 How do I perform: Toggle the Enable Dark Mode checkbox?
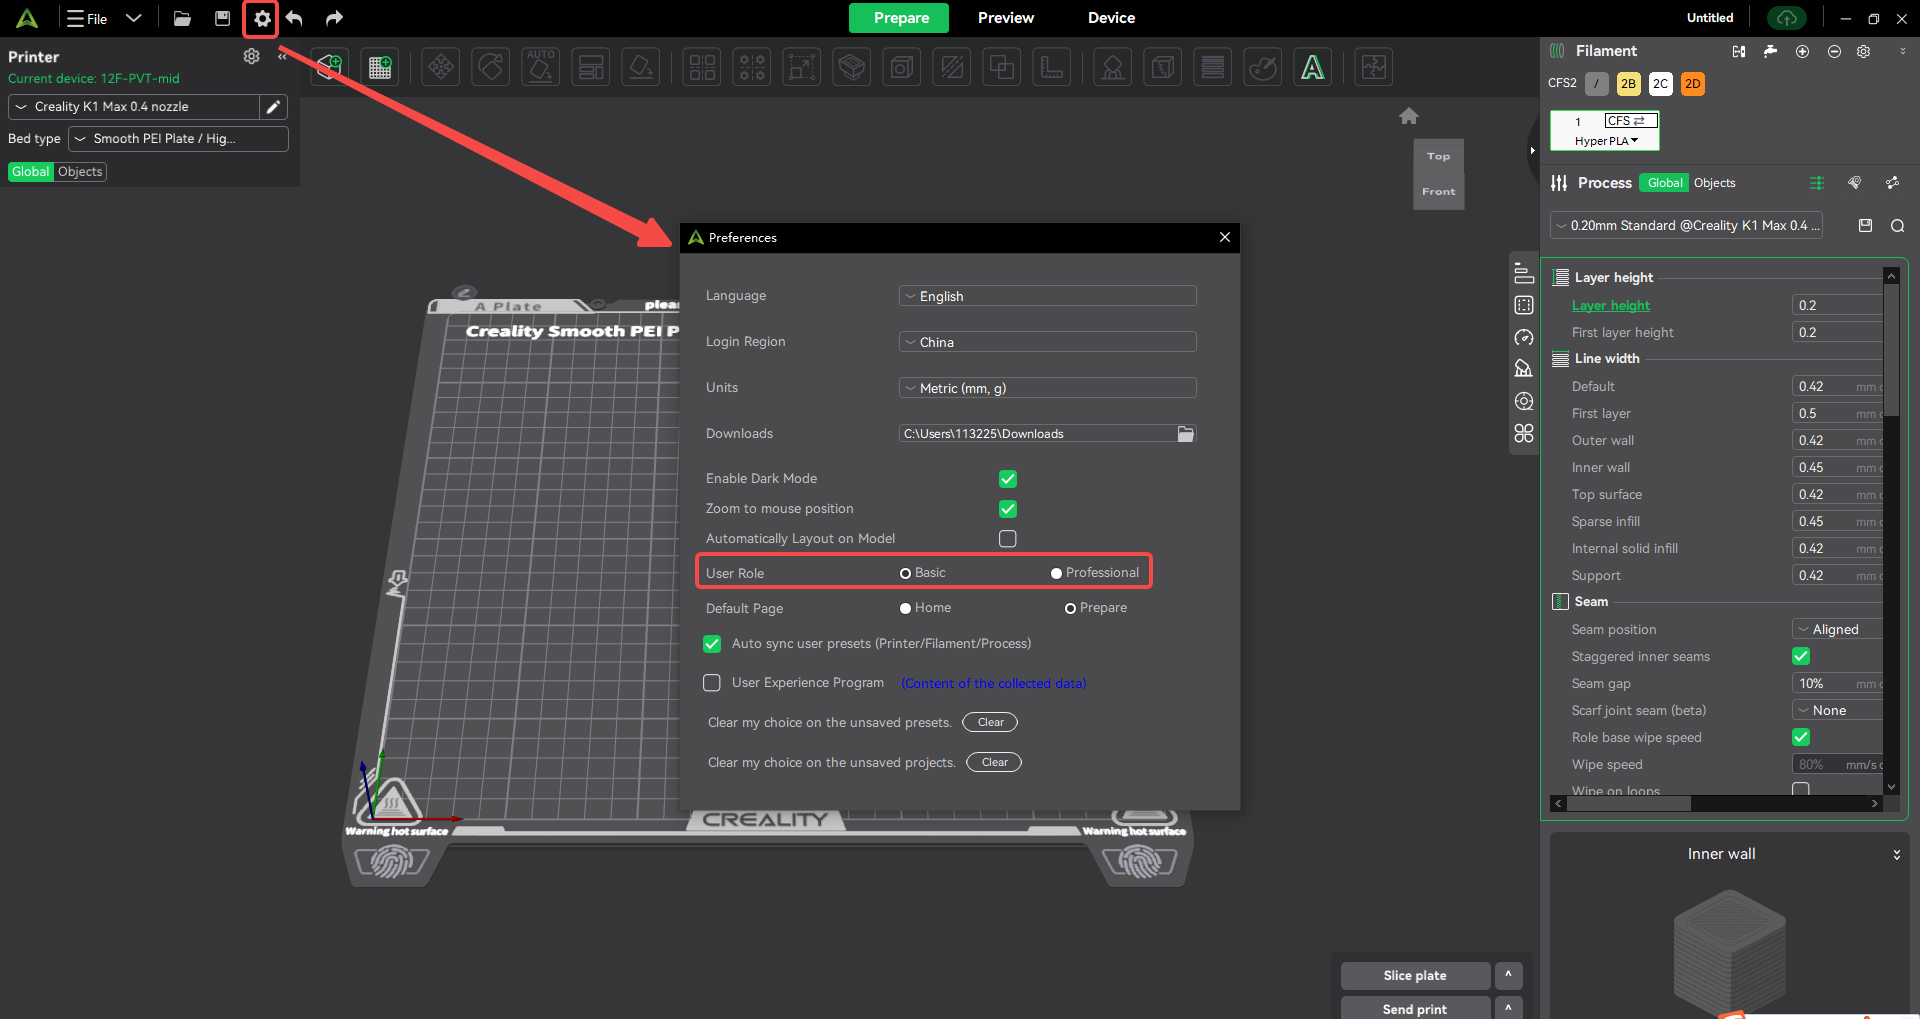[1008, 479]
